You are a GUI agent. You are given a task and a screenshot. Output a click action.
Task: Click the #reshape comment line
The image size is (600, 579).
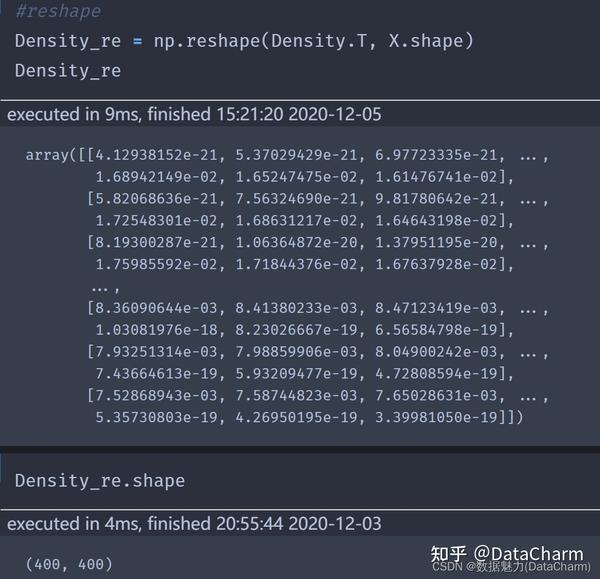pyautogui.click(x=58, y=11)
